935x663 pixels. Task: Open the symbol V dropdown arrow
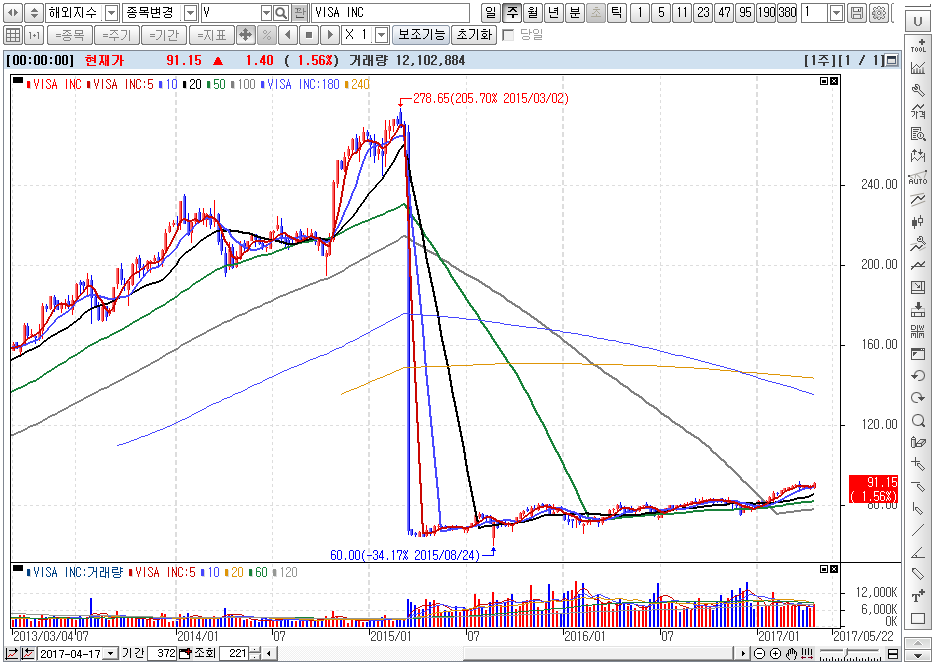point(267,13)
